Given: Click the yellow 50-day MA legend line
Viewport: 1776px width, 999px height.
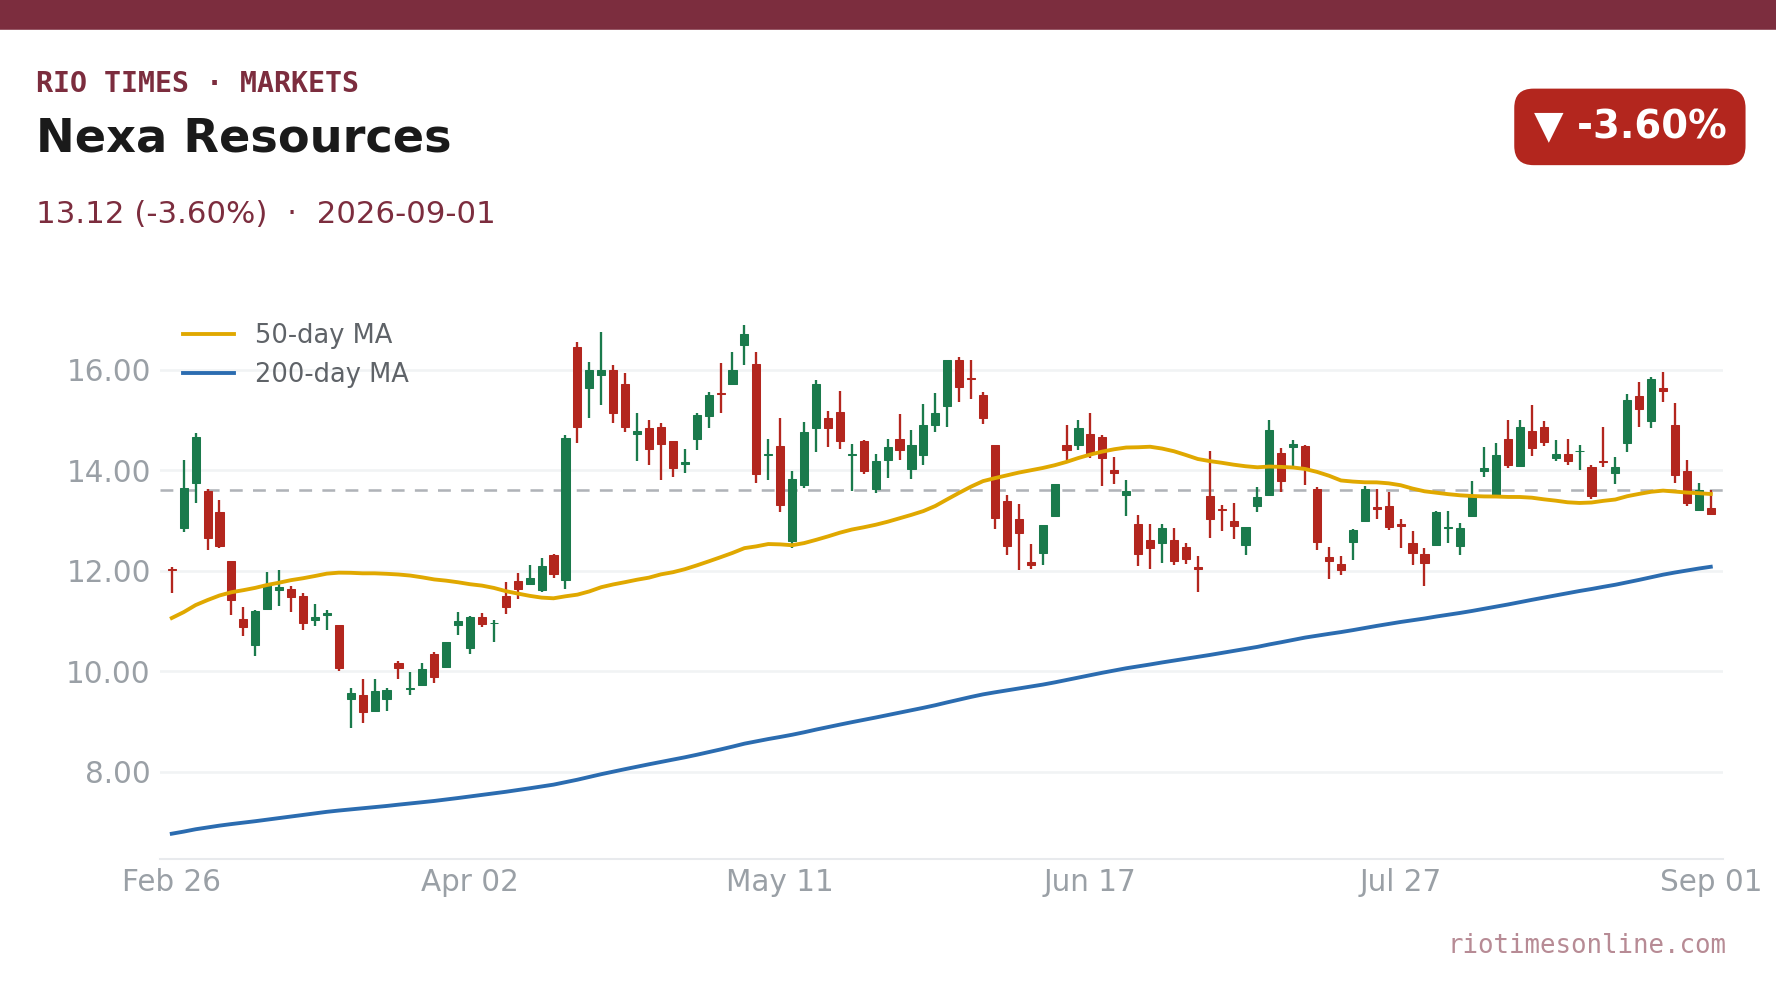Looking at the screenshot, I should coord(209,334).
